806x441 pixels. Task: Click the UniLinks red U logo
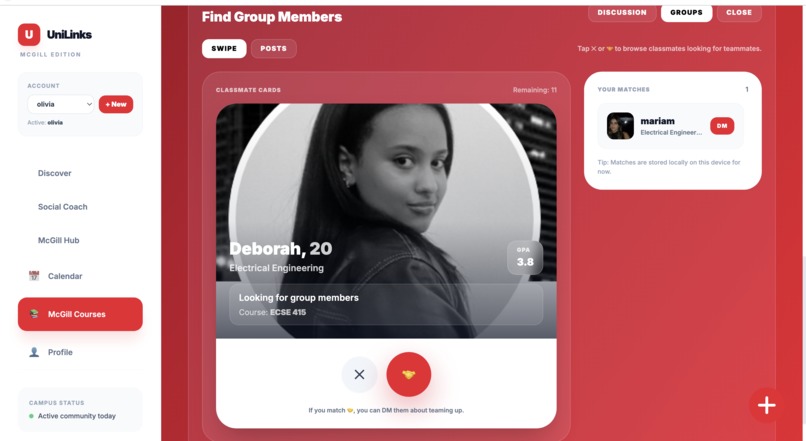(29, 34)
